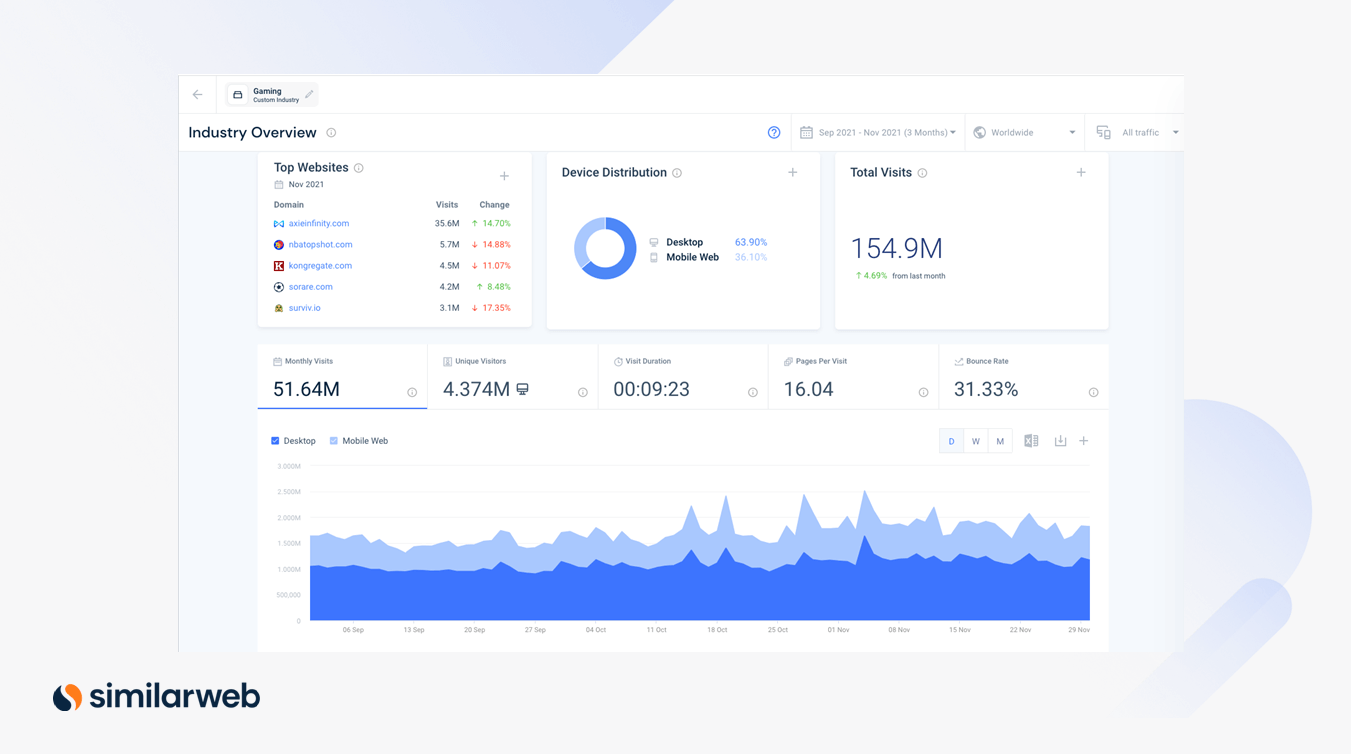This screenshot has width=1351, height=754.
Task: Click the plus icon on the Device Distribution card
Action: [x=793, y=172]
